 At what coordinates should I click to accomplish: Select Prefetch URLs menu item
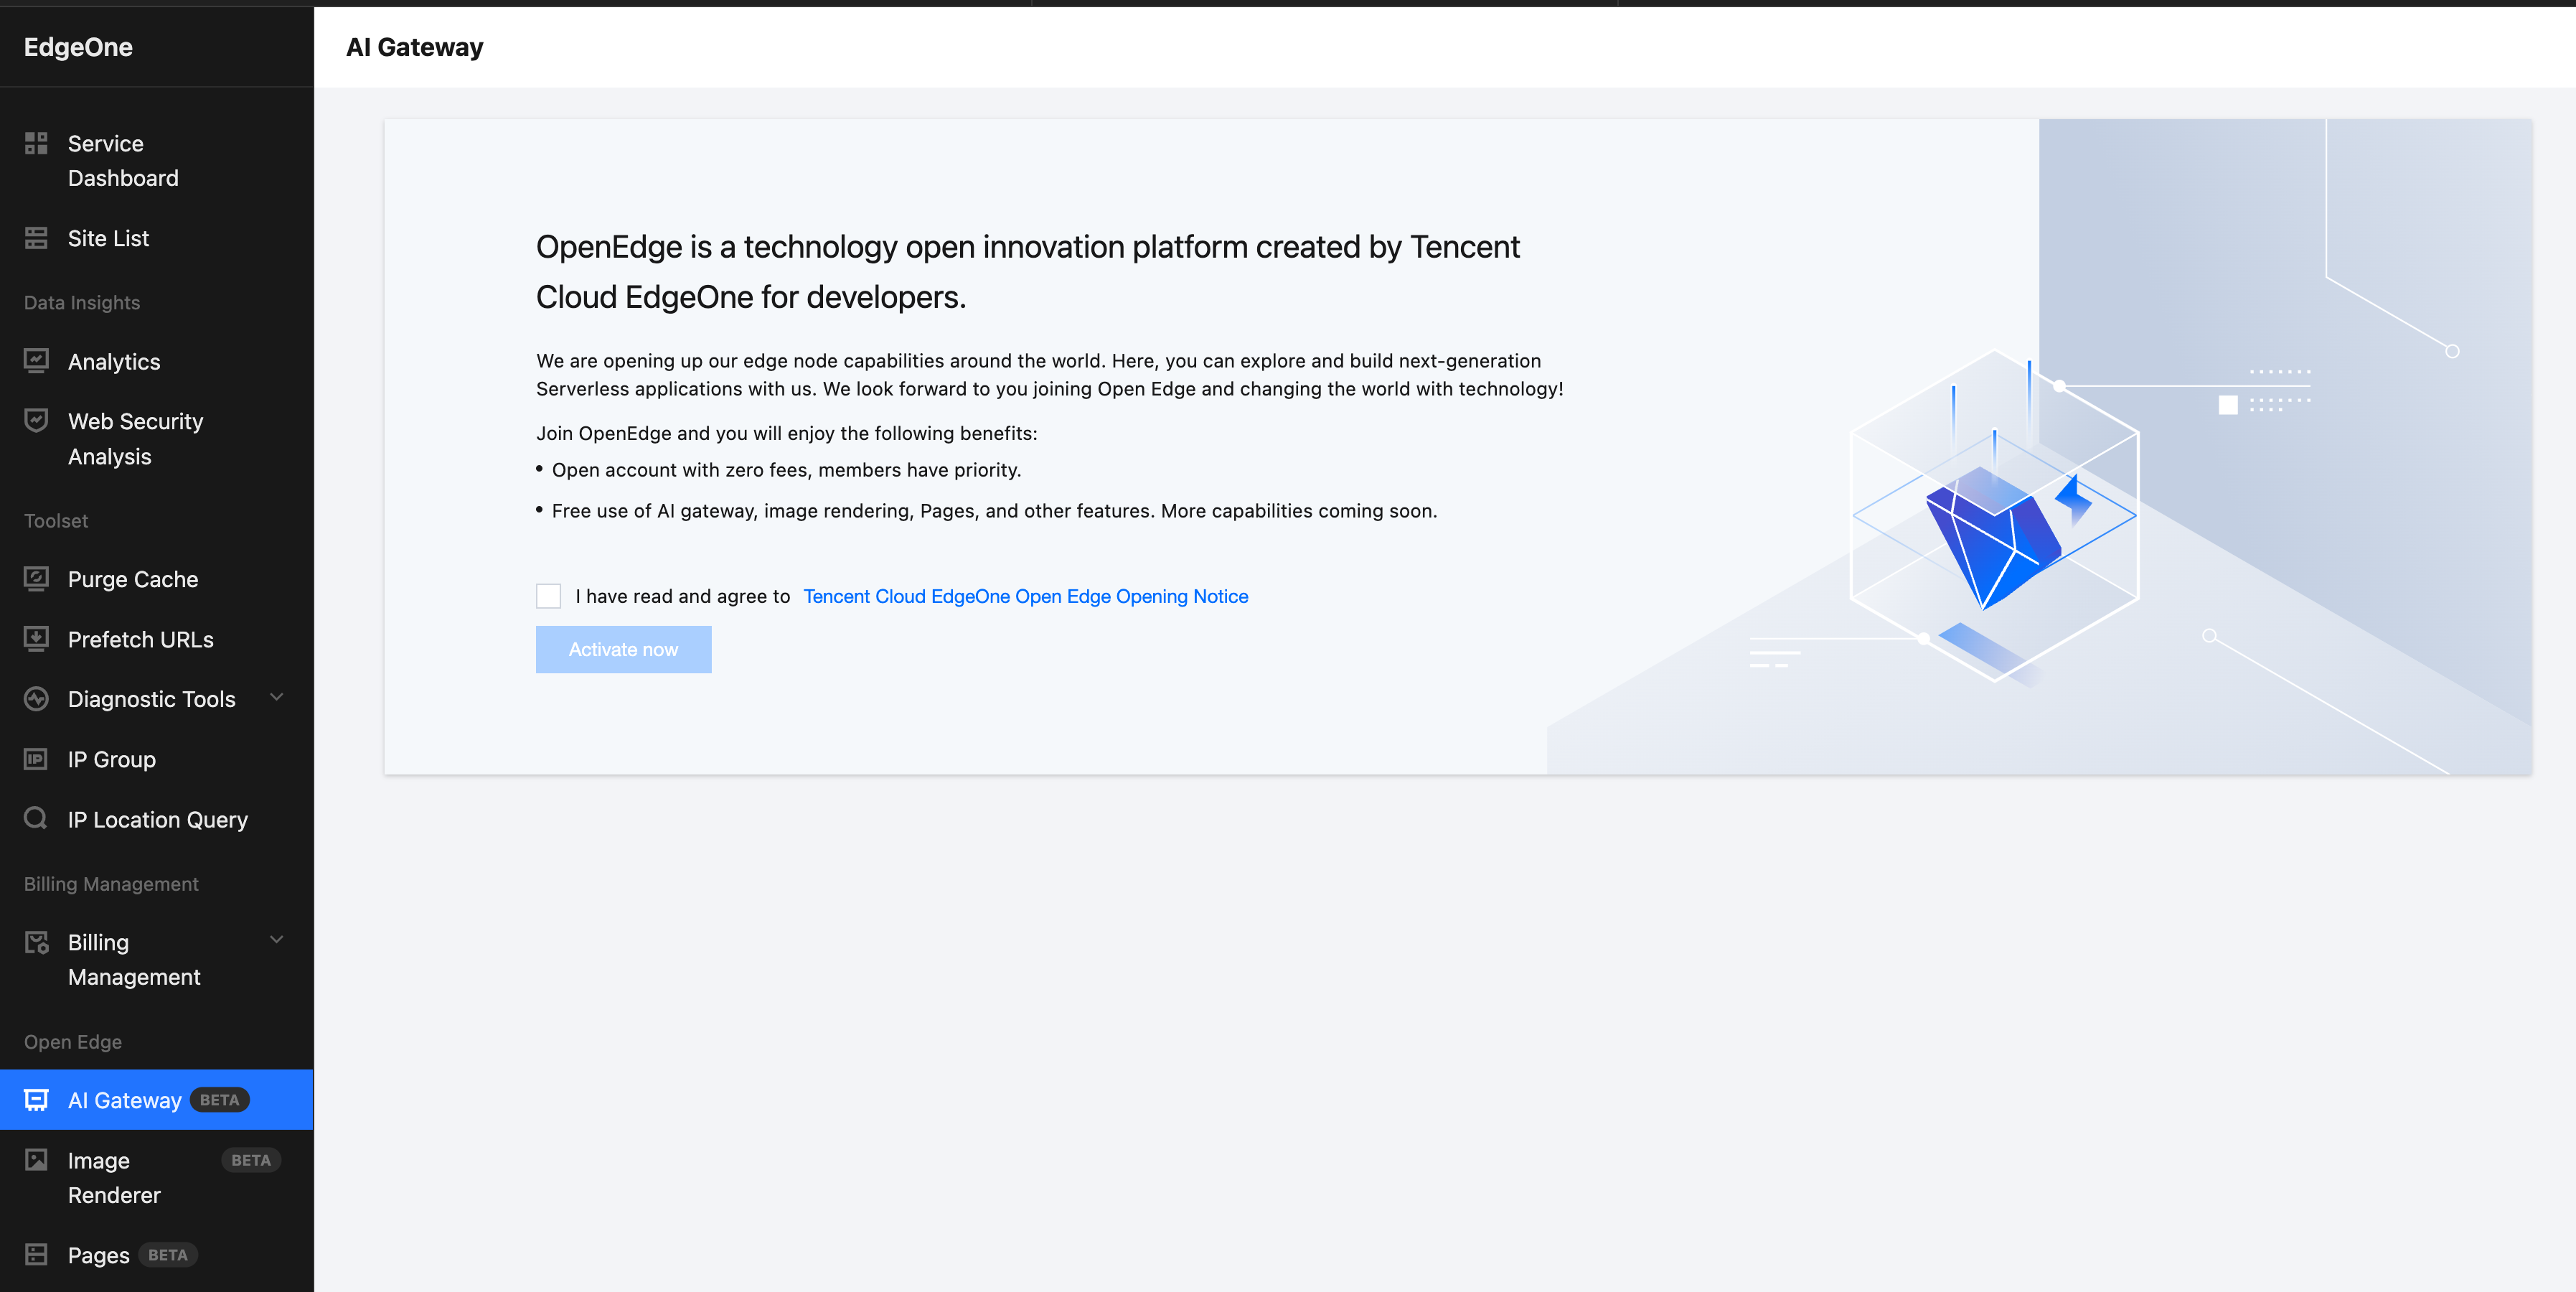pos(157,639)
